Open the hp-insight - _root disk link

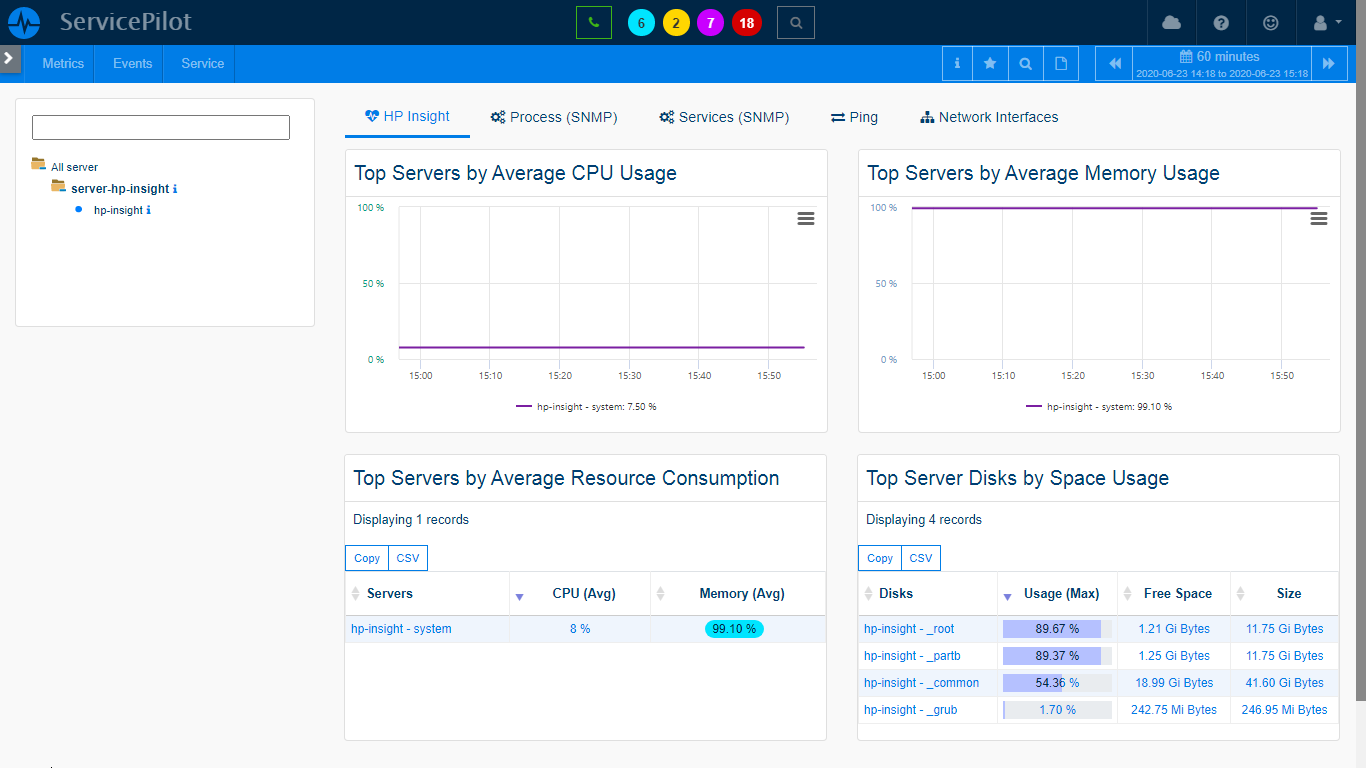coord(909,628)
